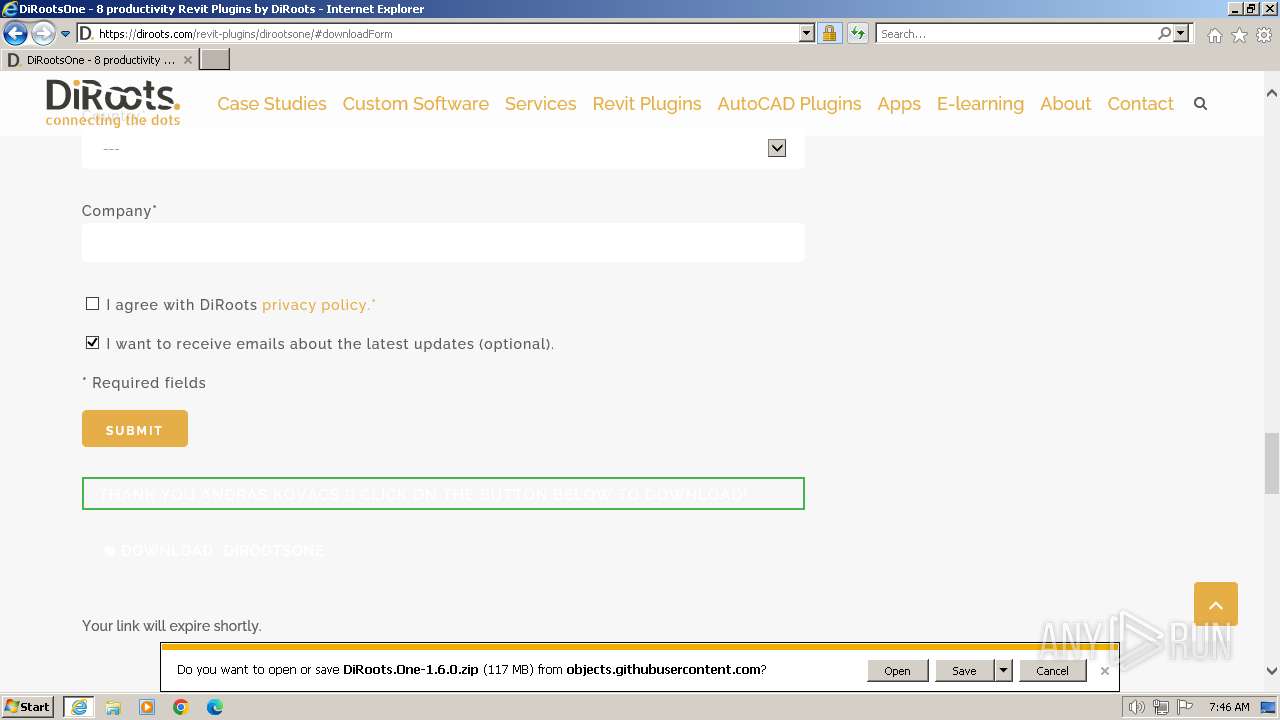Select the DiRootsOne browser tab
1280x720 pixels.
[98, 60]
